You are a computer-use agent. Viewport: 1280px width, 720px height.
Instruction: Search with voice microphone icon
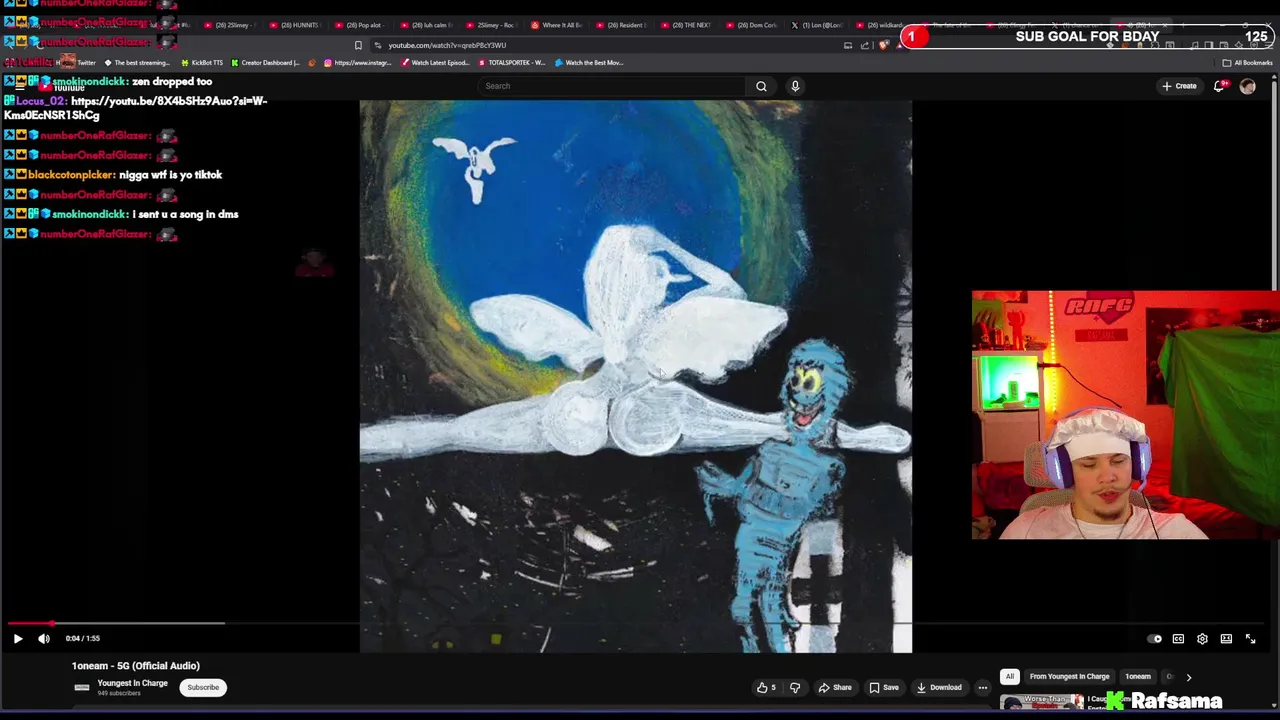tap(795, 86)
